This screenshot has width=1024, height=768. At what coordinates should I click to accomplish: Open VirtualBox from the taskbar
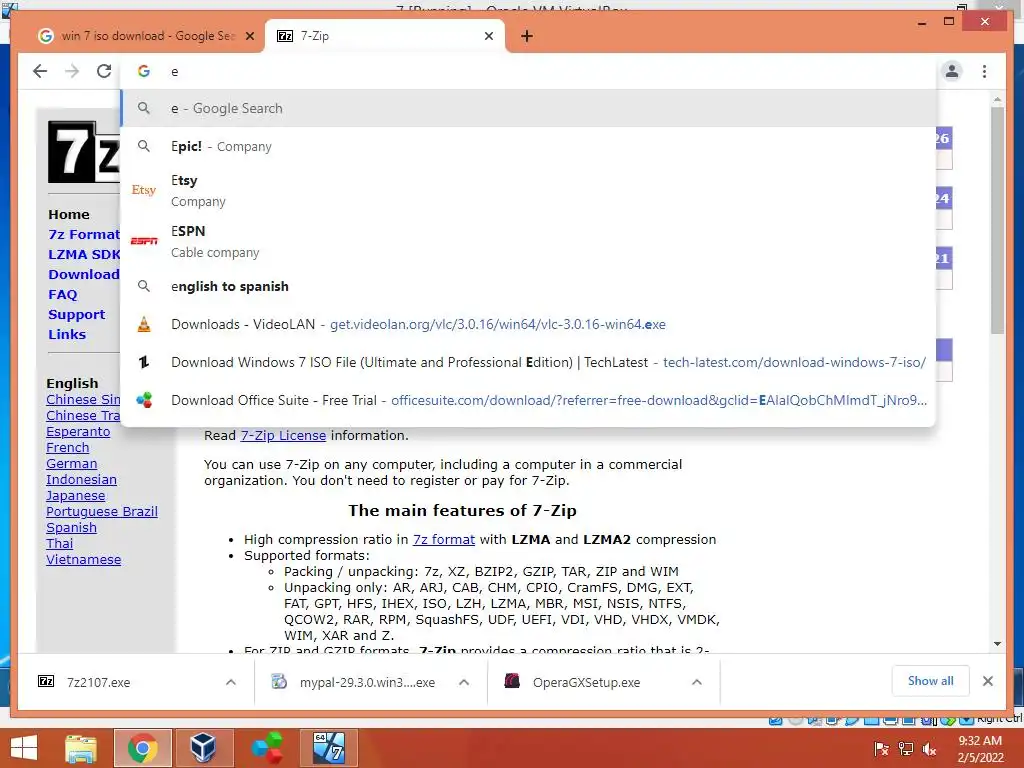tap(203, 748)
